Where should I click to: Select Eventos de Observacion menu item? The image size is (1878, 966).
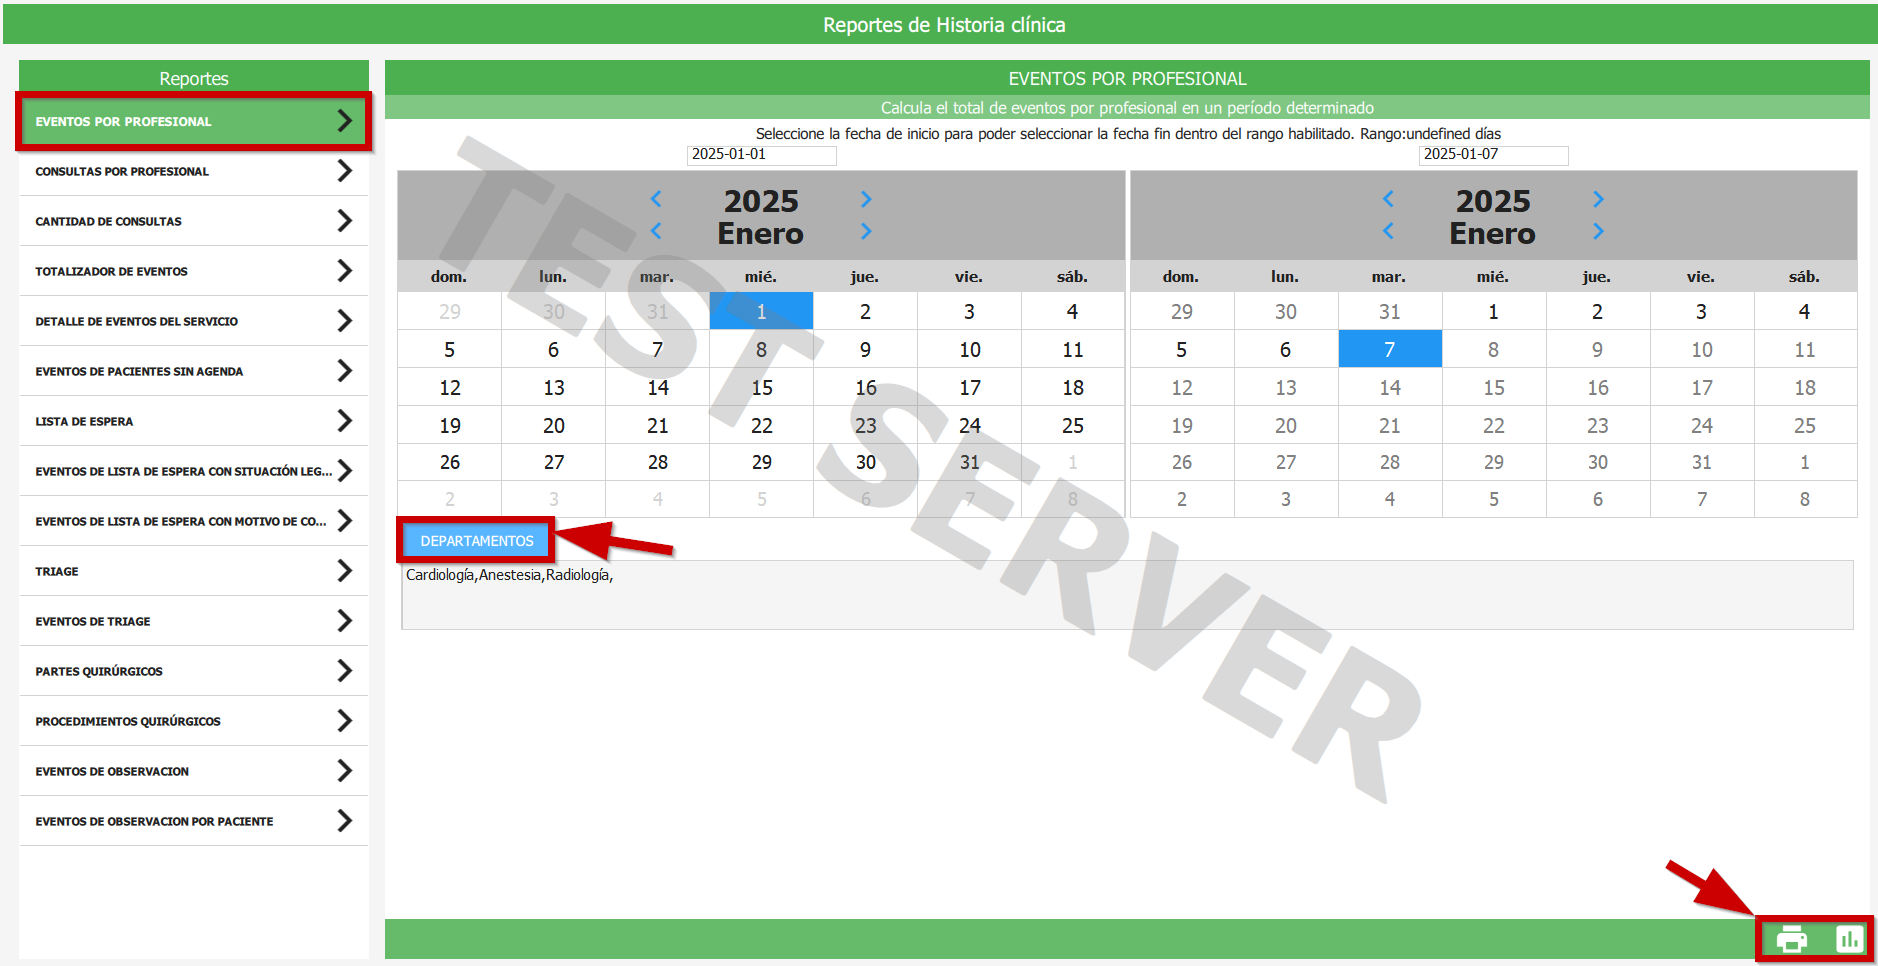(x=112, y=772)
